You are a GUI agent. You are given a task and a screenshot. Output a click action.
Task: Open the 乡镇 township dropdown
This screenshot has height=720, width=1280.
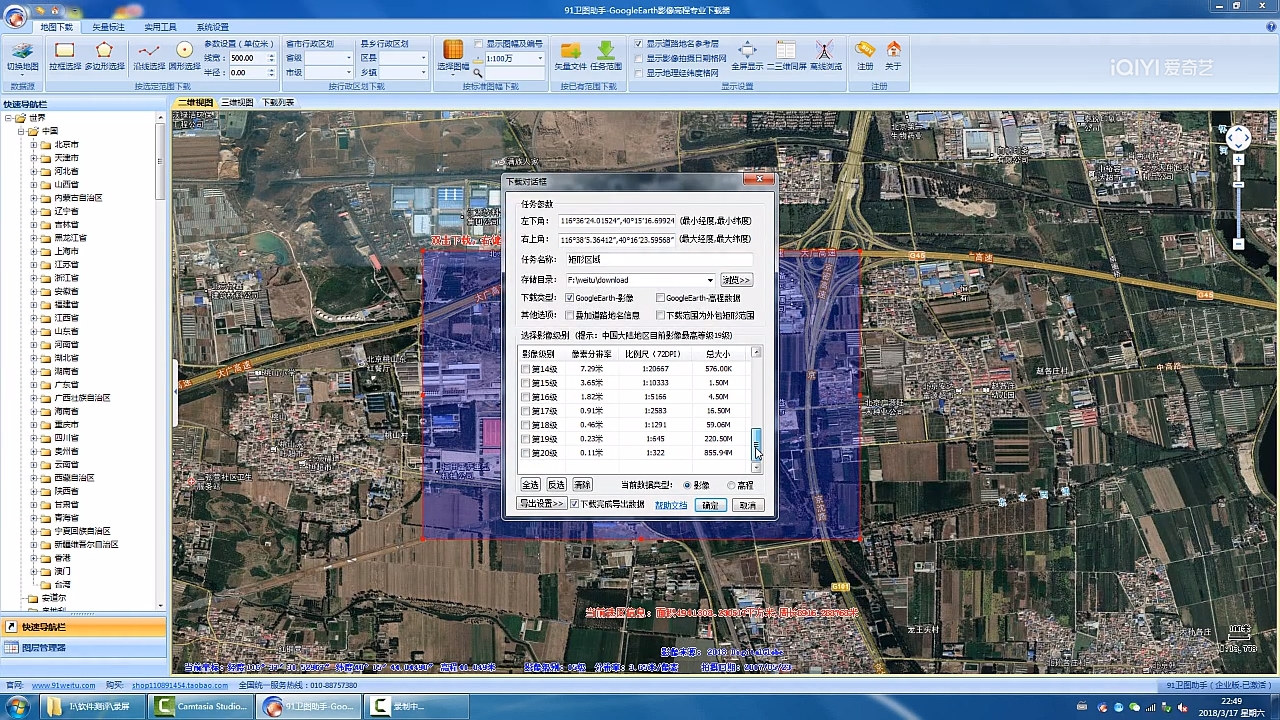pos(423,73)
